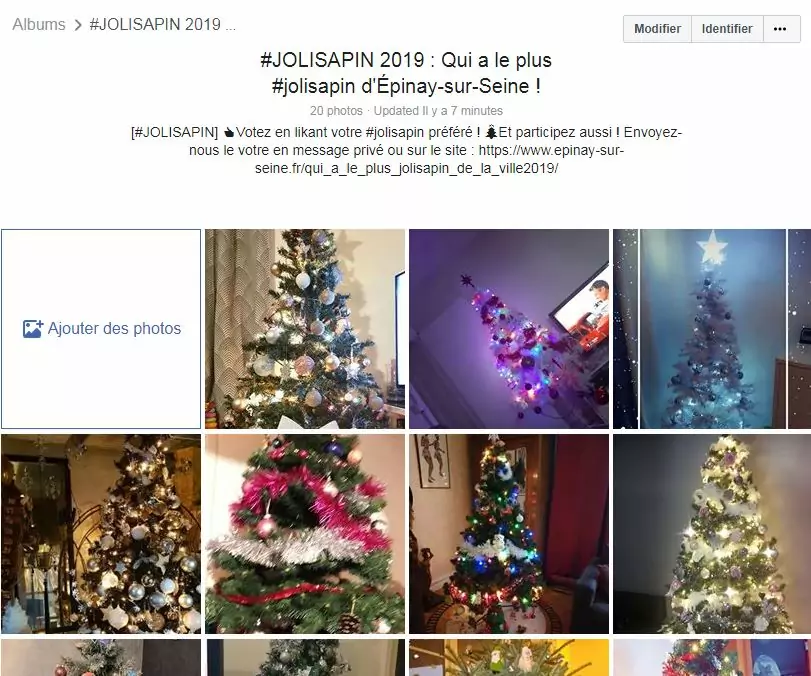This screenshot has height=676, width=811.
Task: Open tree photo with silver baubles by curtain
Action: [305, 329]
